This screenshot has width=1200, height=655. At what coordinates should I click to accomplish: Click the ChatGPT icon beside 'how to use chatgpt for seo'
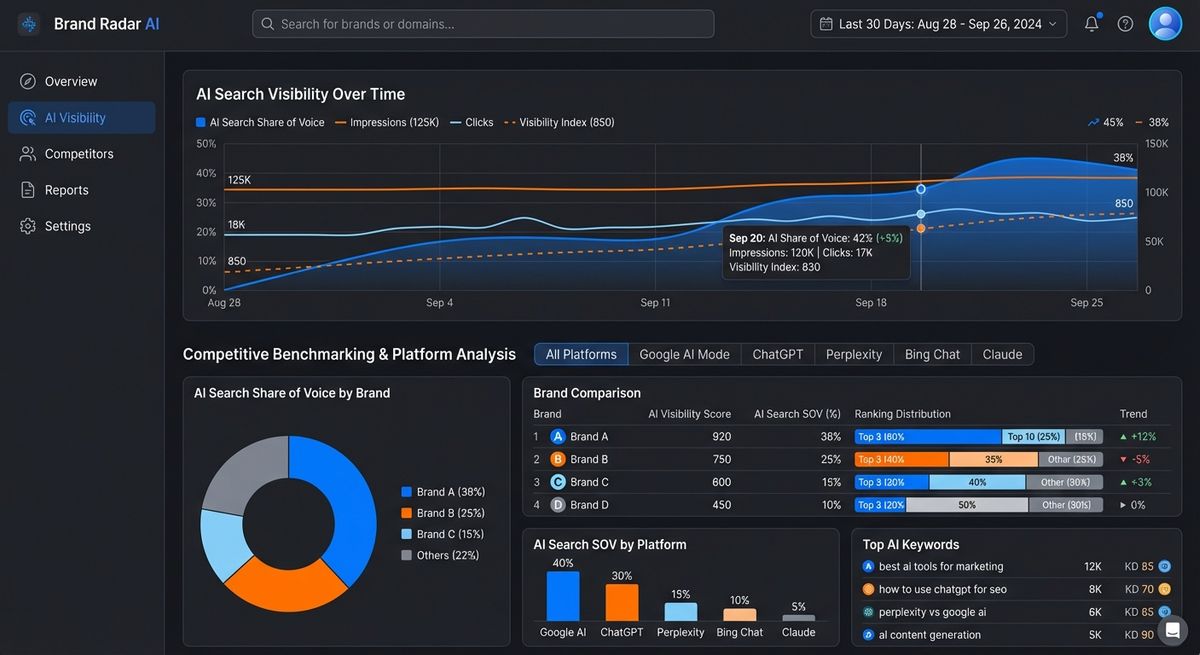click(x=867, y=589)
